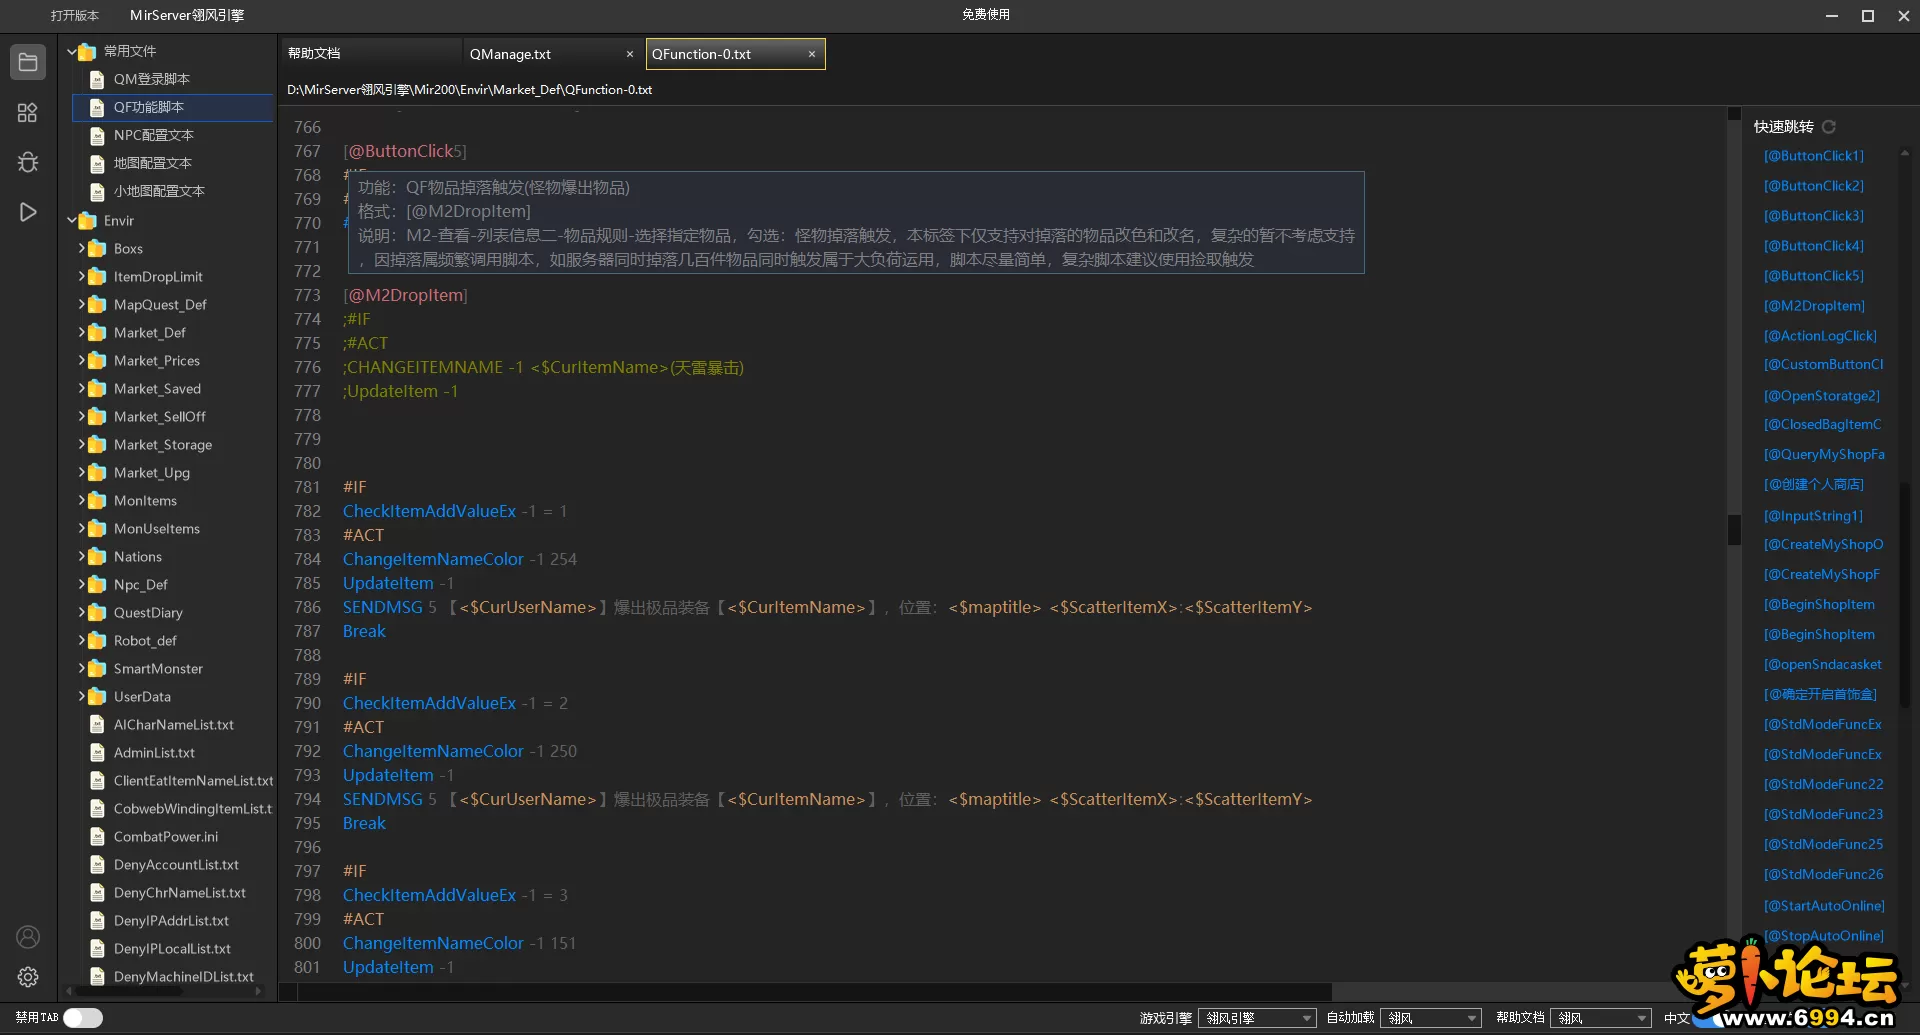
Task: Click the run play sidebar icon
Action: [x=28, y=212]
